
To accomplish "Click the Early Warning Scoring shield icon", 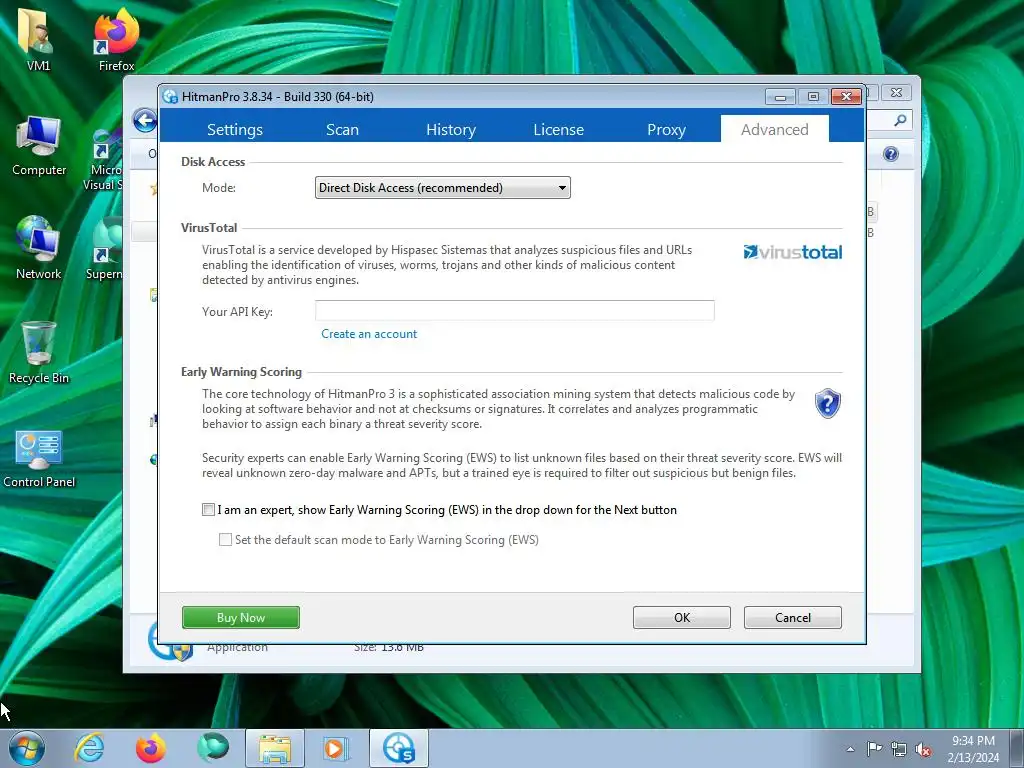I will (x=827, y=403).
